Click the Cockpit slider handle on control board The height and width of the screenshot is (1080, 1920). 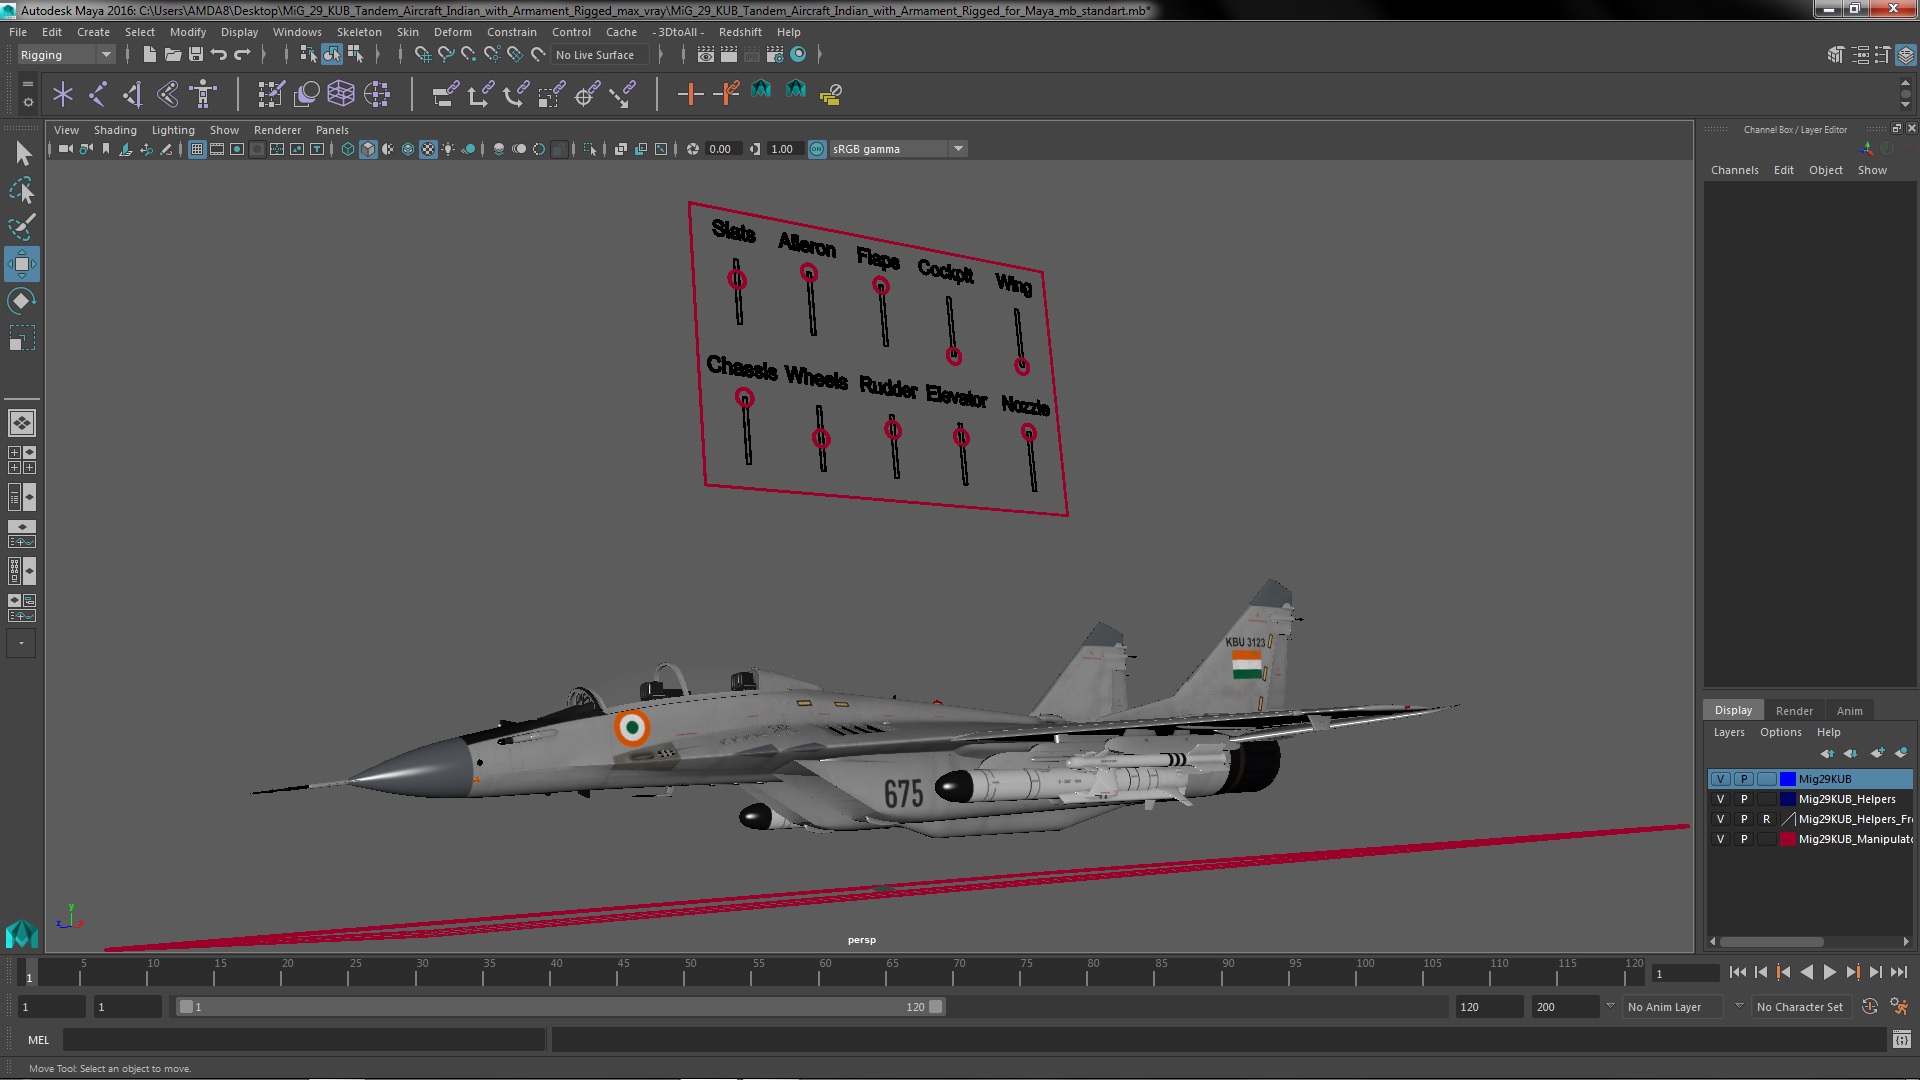click(954, 356)
